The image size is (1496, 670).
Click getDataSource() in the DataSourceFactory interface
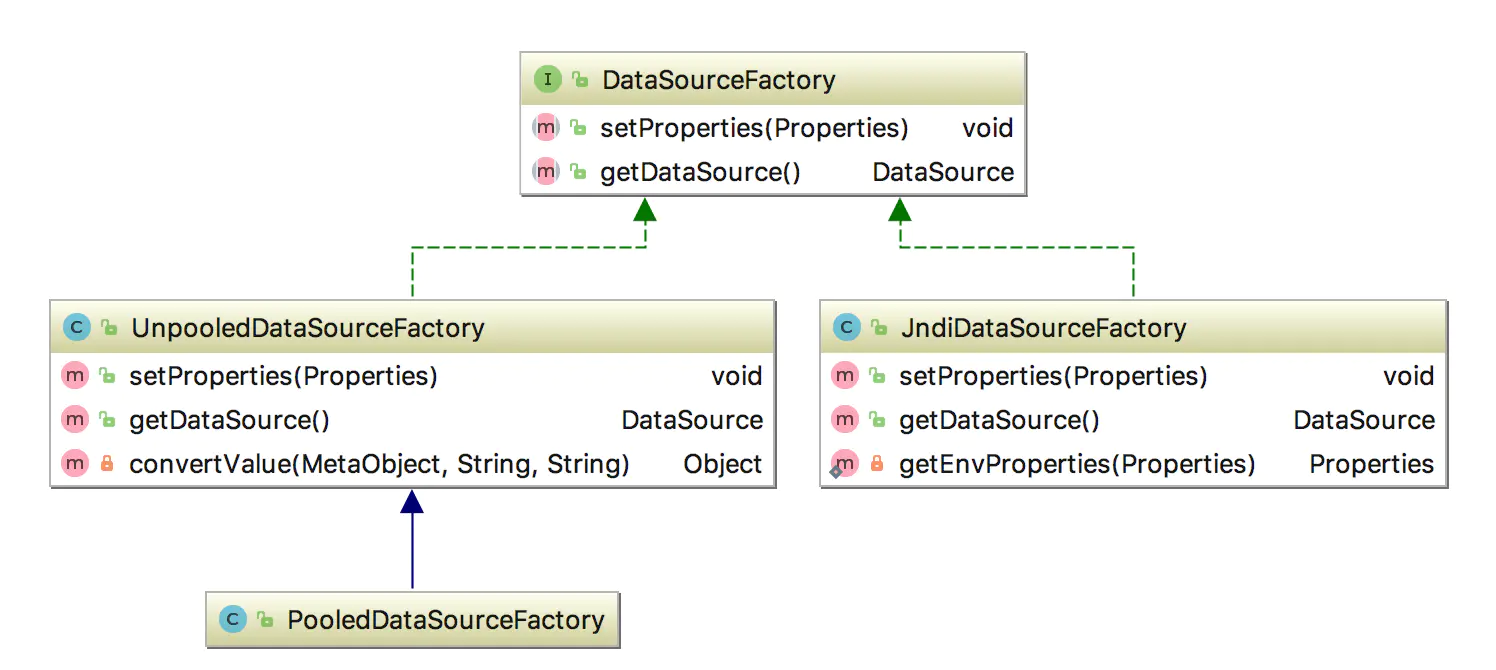700,172
